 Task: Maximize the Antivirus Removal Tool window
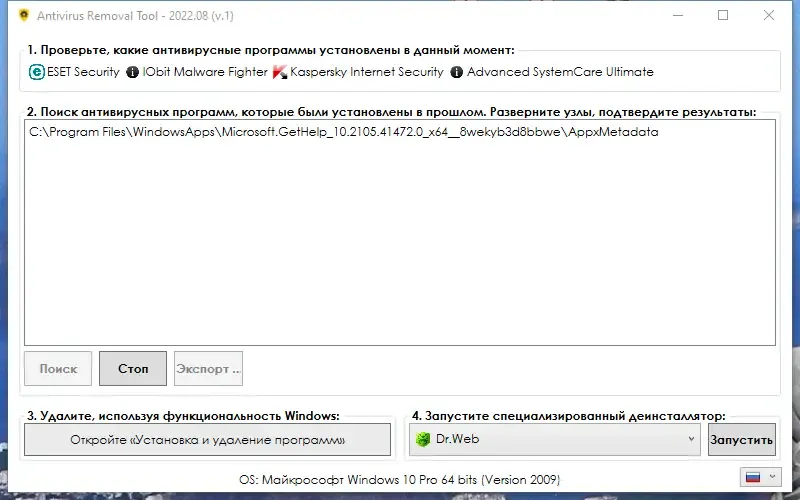pos(723,15)
